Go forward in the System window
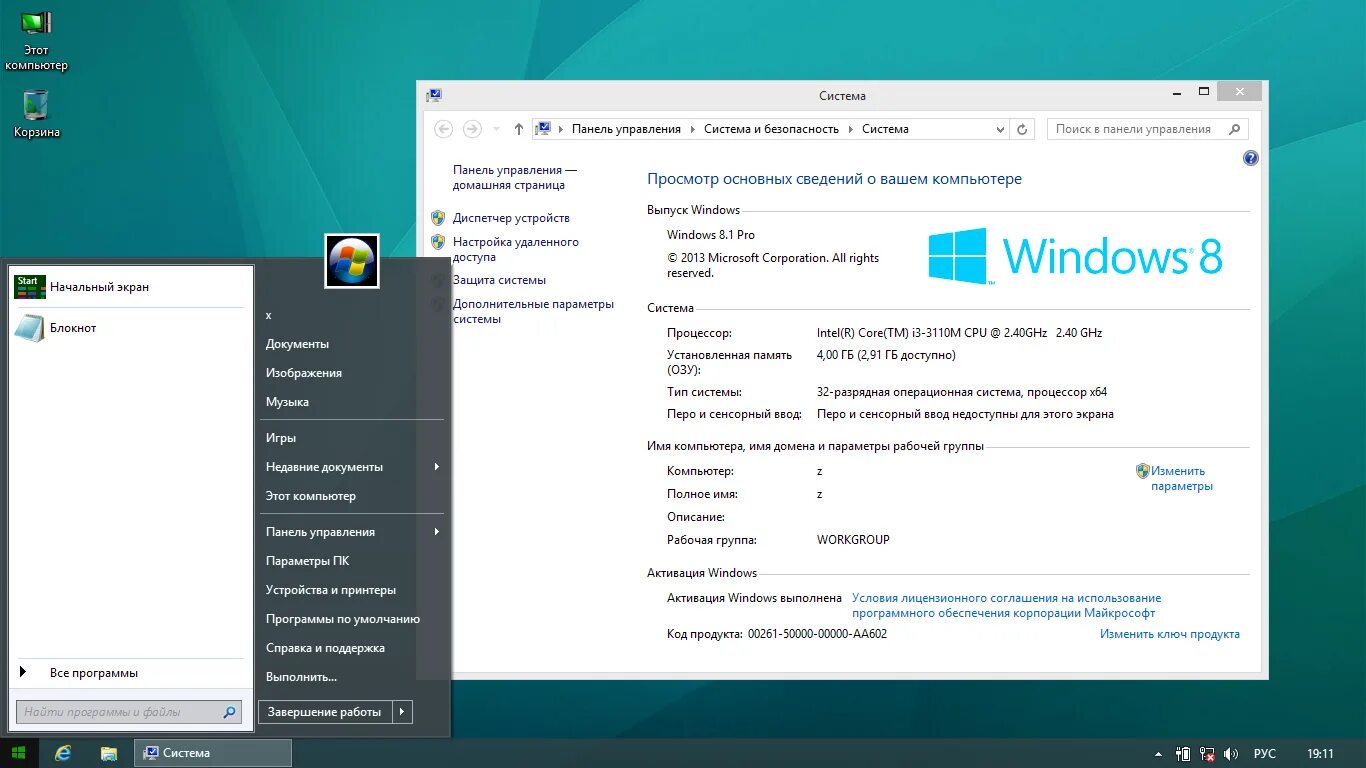 click(x=472, y=129)
